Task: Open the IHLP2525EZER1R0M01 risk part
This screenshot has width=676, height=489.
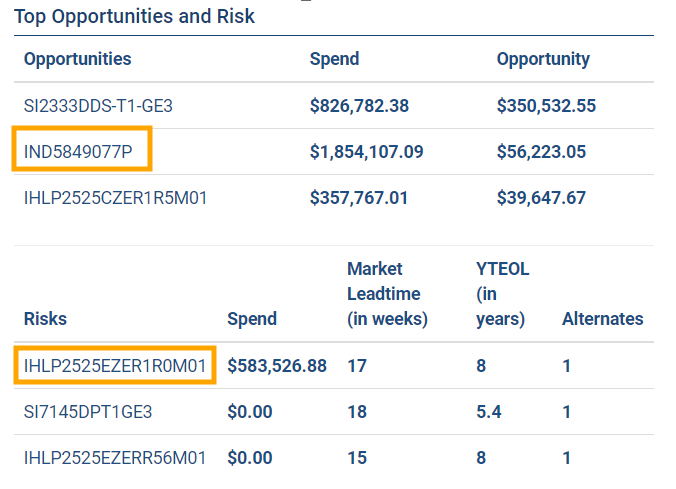Action: pyautogui.click(x=115, y=366)
